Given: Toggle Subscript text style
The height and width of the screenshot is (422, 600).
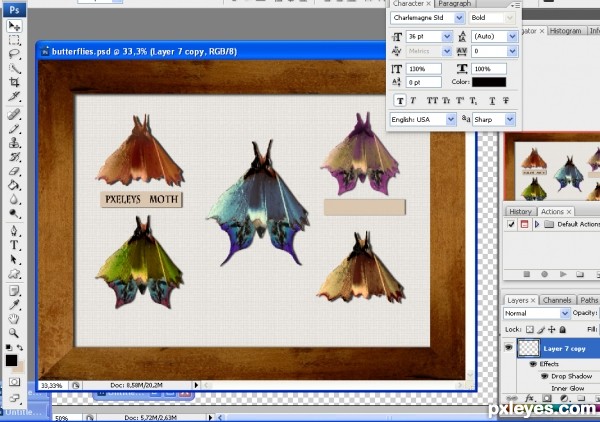Looking at the screenshot, I should [x=473, y=101].
